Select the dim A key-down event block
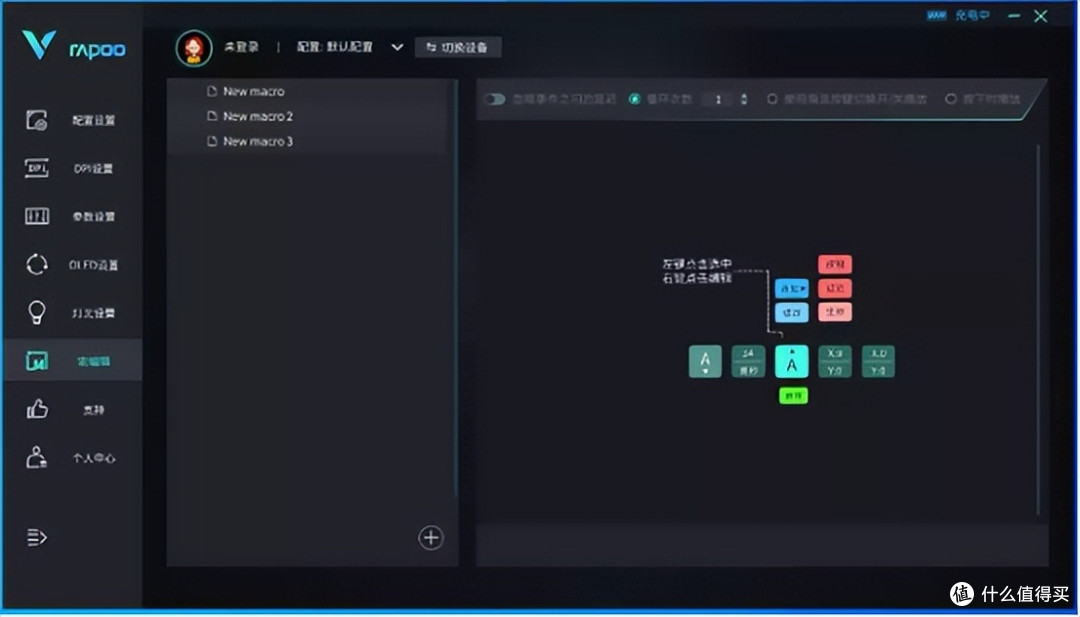The width and height of the screenshot is (1080, 617). point(705,362)
